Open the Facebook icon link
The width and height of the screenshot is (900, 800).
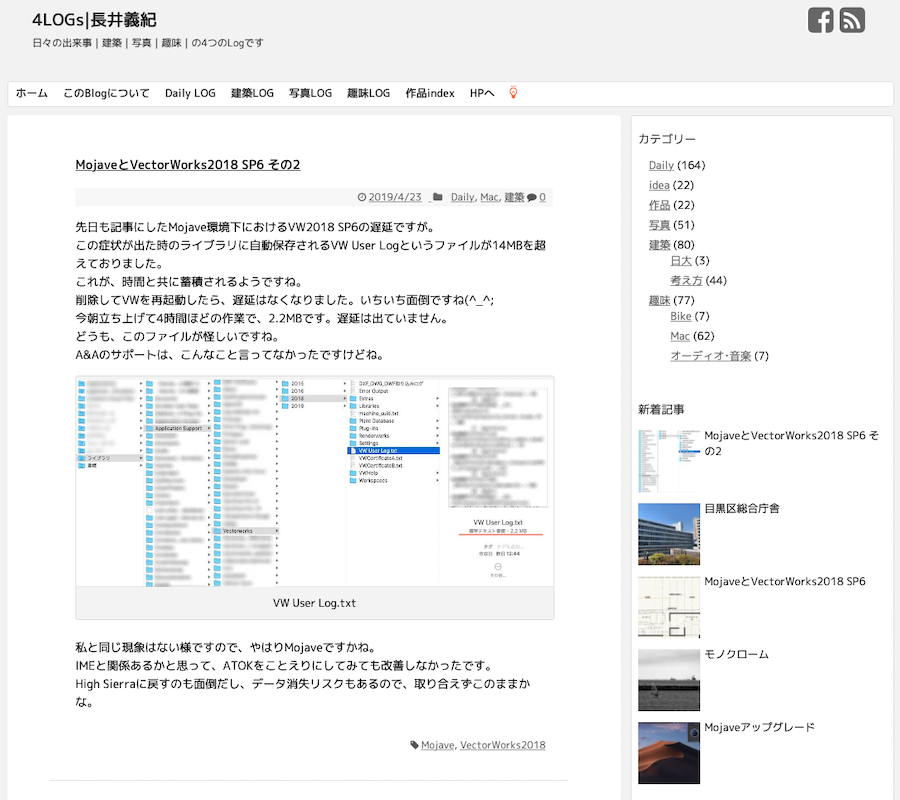point(820,21)
